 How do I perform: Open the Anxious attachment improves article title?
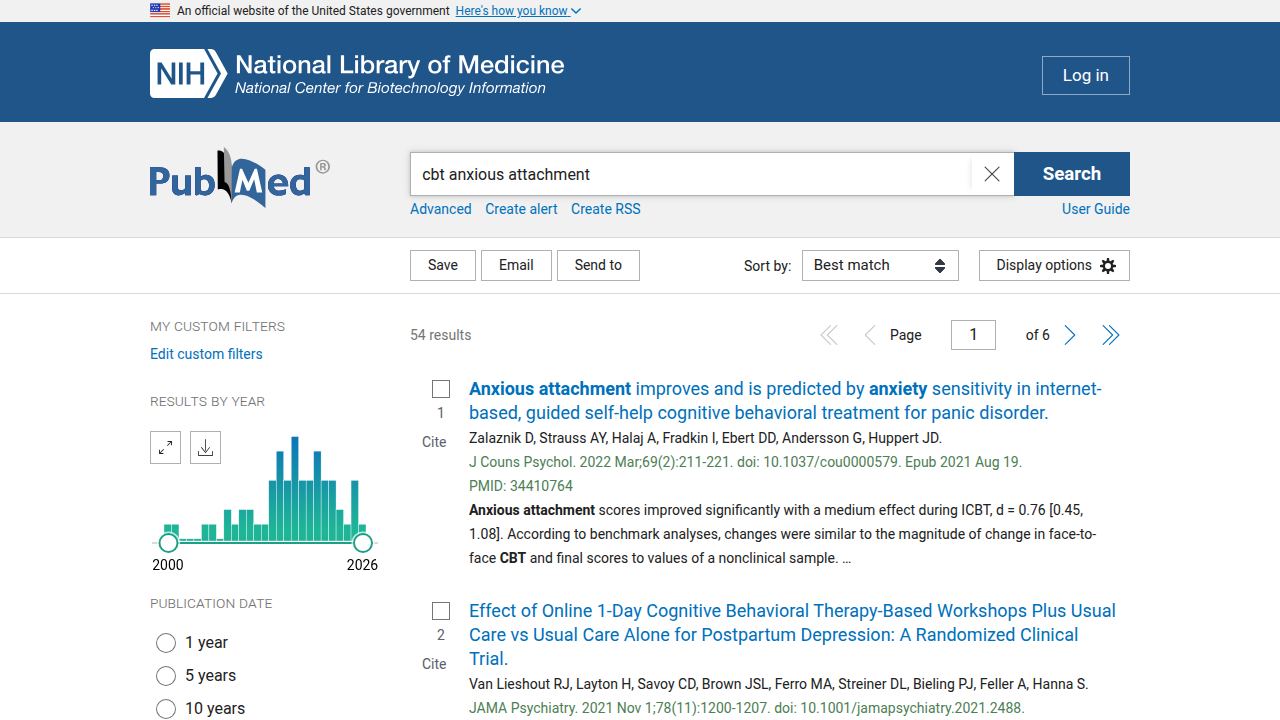point(785,401)
